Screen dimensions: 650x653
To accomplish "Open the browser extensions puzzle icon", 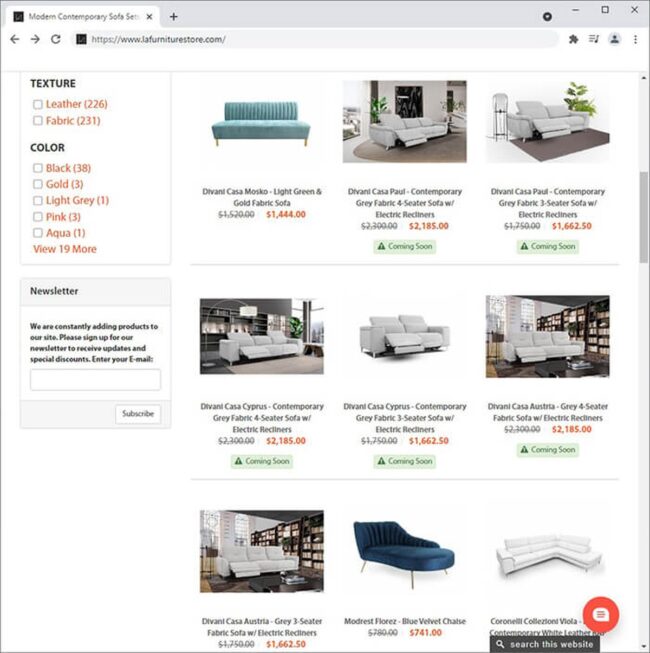I will [x=573, y=39].
